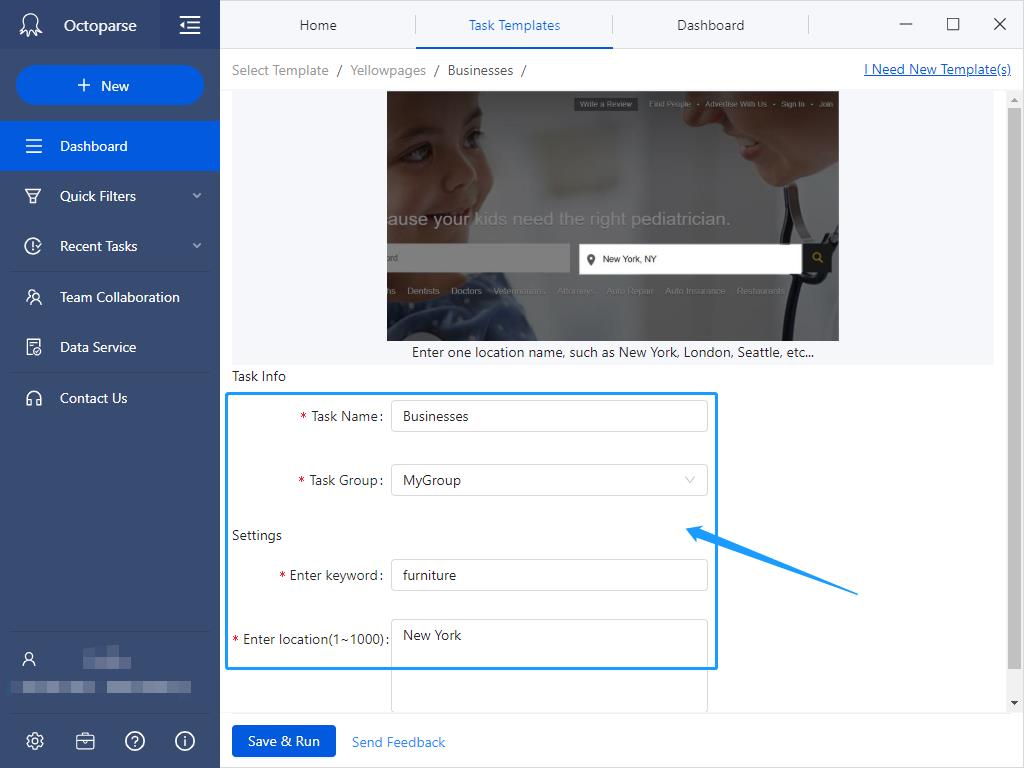Click the vertical scrollbar thumb

[x=1014, y=388]
